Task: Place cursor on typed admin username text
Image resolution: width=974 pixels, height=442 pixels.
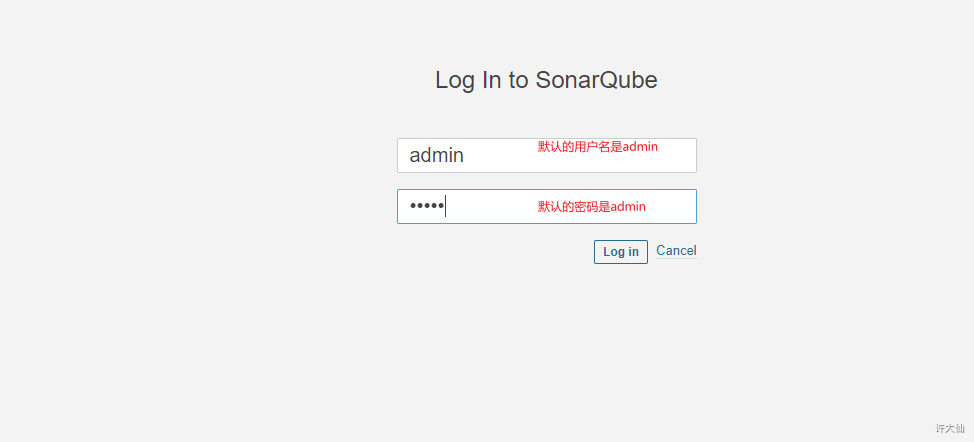Action: (x=436, y=155)
